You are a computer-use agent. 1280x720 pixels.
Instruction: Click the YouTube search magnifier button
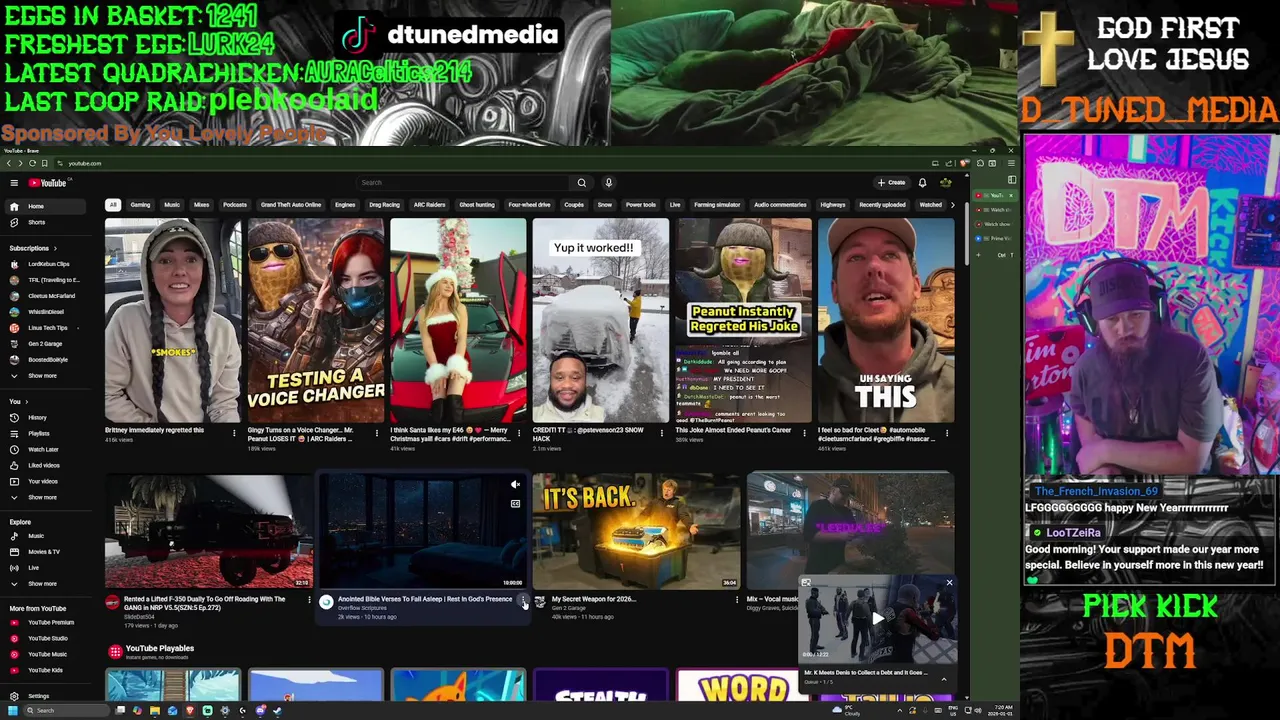[581, 183]
